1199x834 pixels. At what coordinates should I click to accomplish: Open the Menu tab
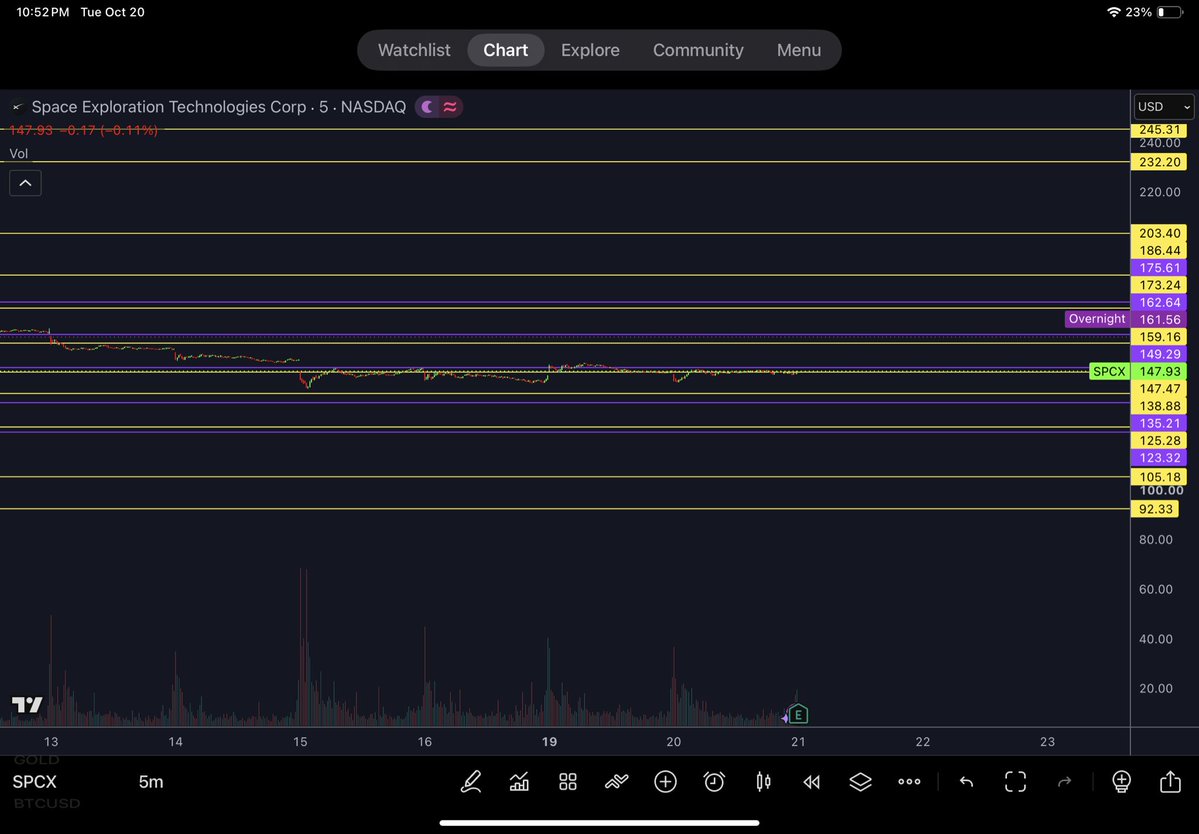tap(799, 50)
